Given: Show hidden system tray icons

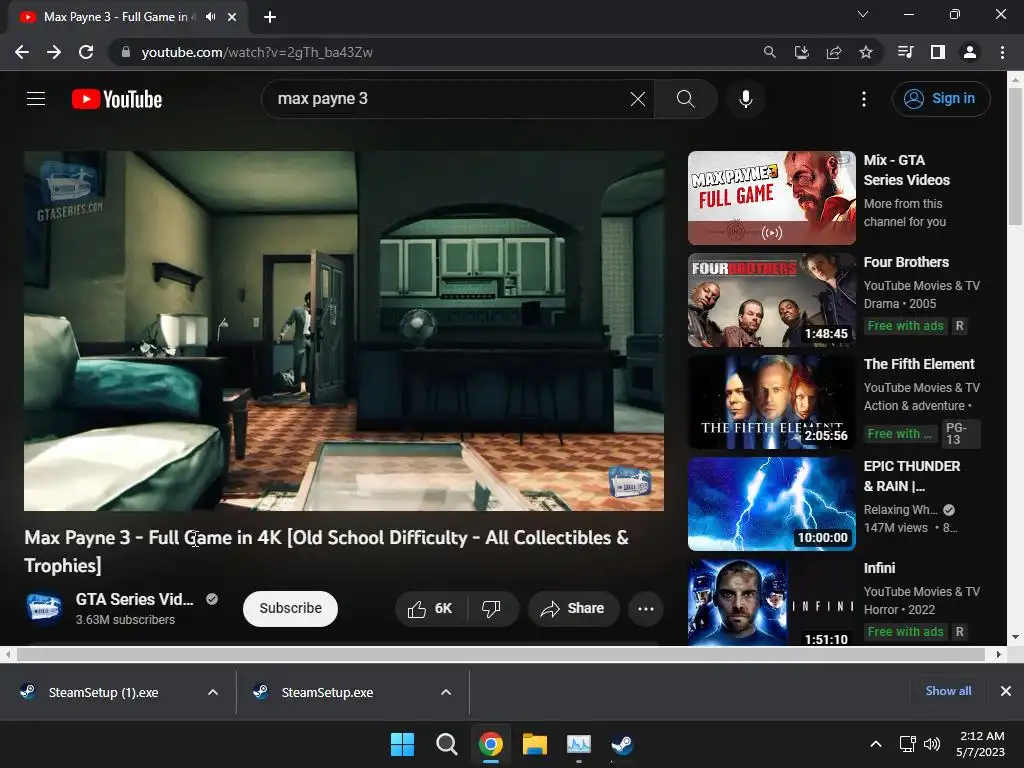Looking at the screenshot, I should pyautogui.click(x=876, y=744).
